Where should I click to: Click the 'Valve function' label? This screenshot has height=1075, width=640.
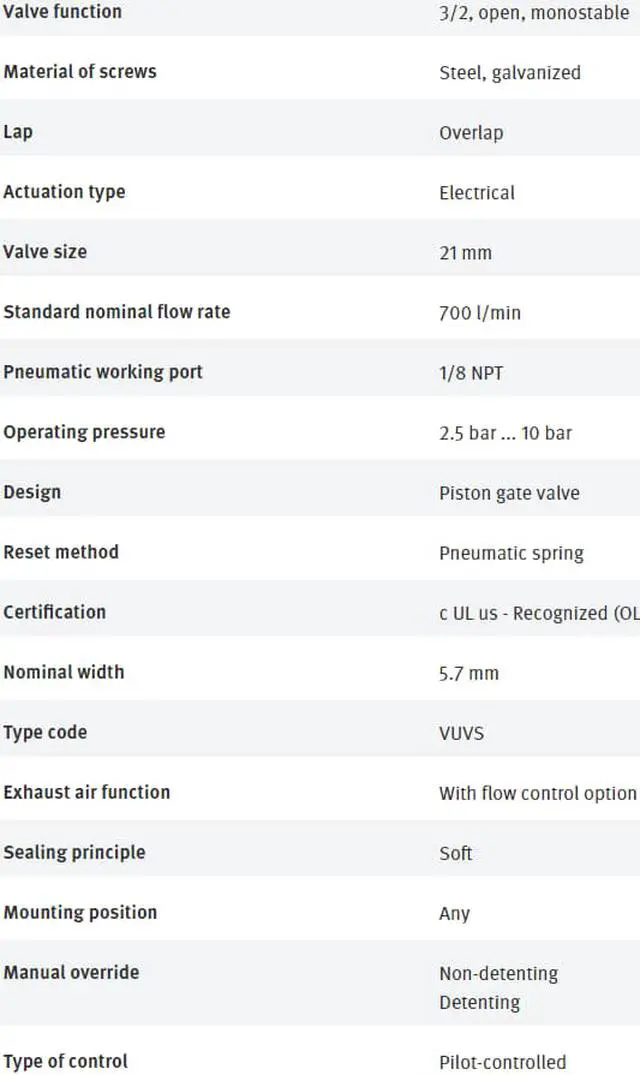point(62,12)
